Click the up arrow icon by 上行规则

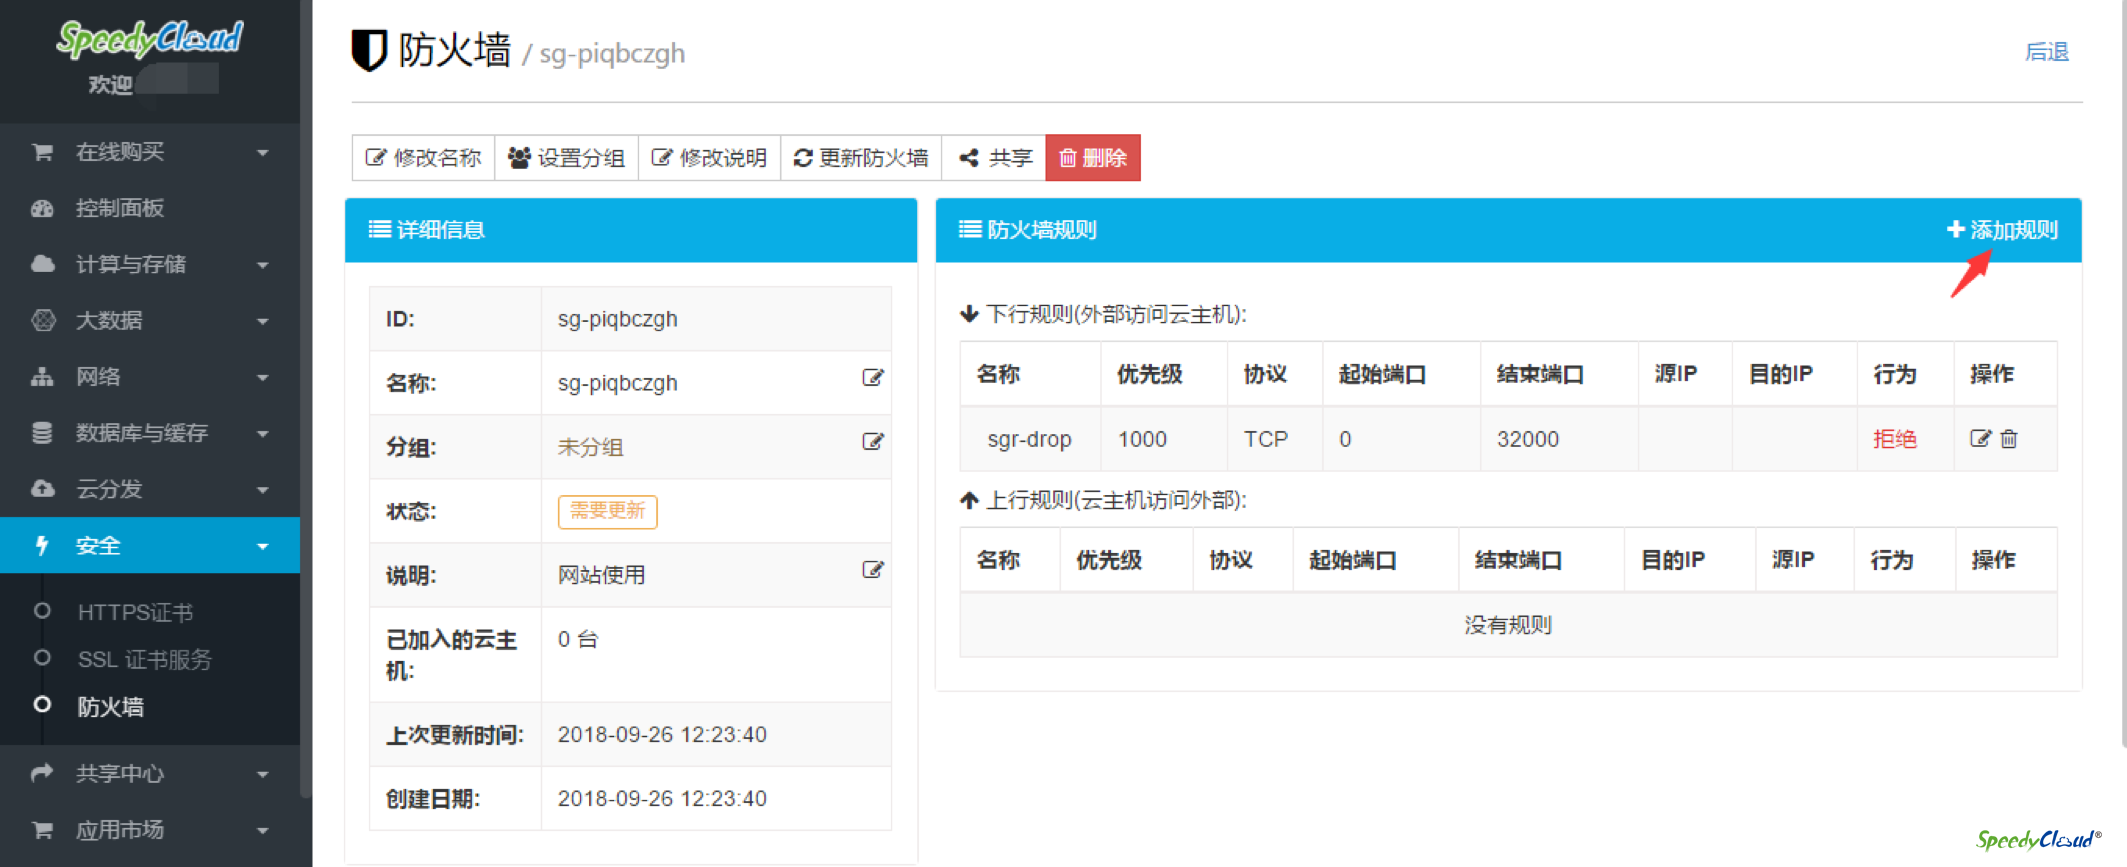tap(969, 500)
